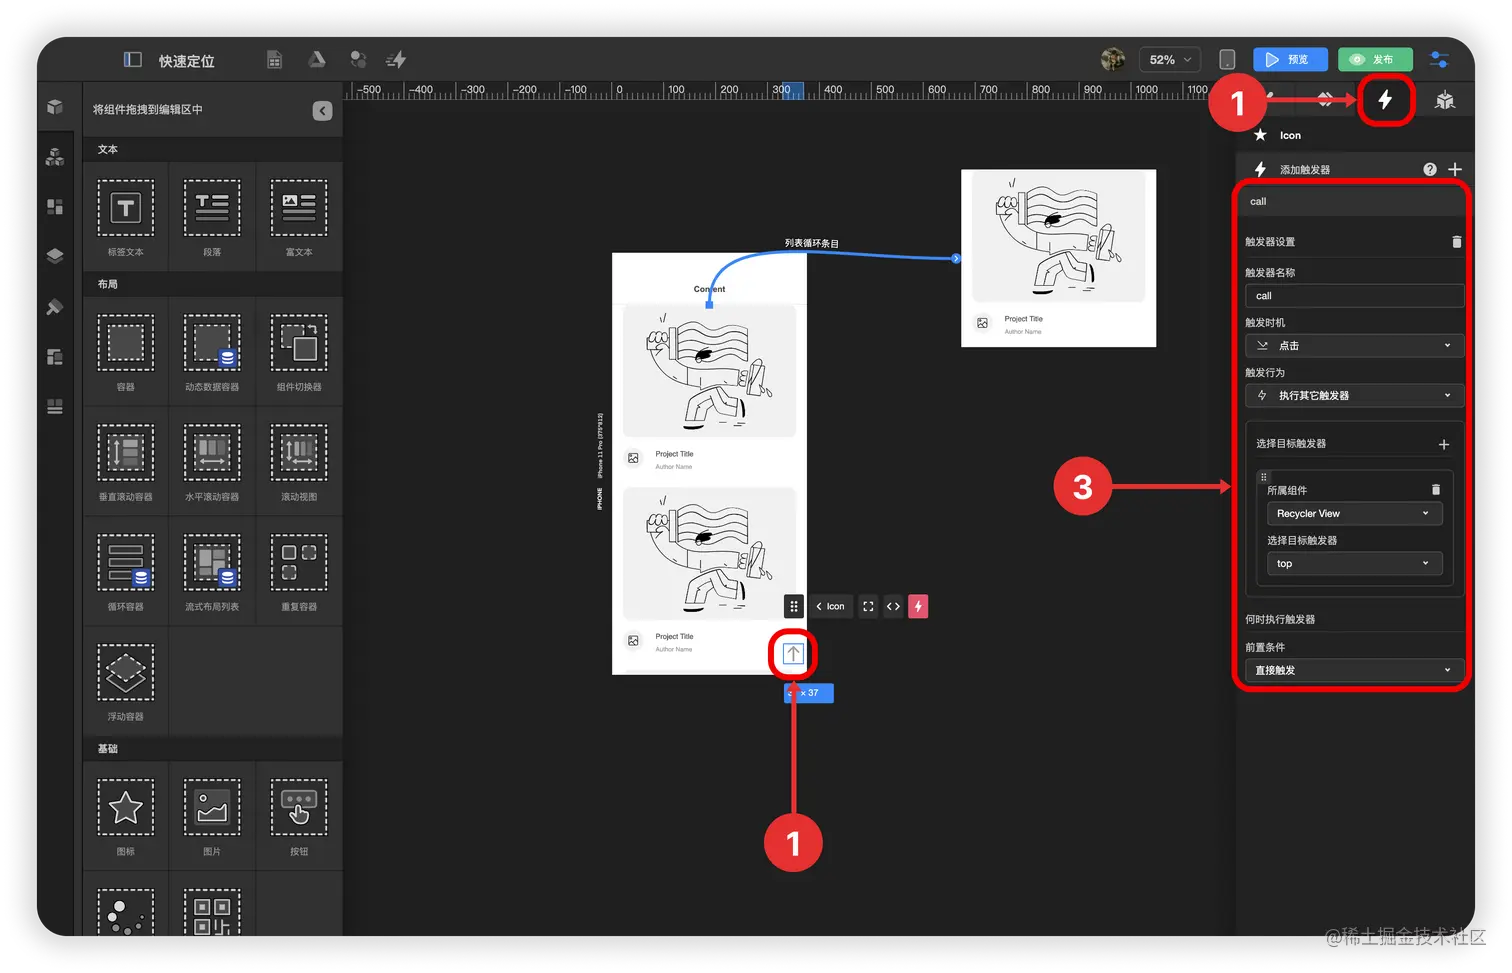Click the 布局 section header
The width and height of the screenshot is (1512, 973).
tap(108, 284)
